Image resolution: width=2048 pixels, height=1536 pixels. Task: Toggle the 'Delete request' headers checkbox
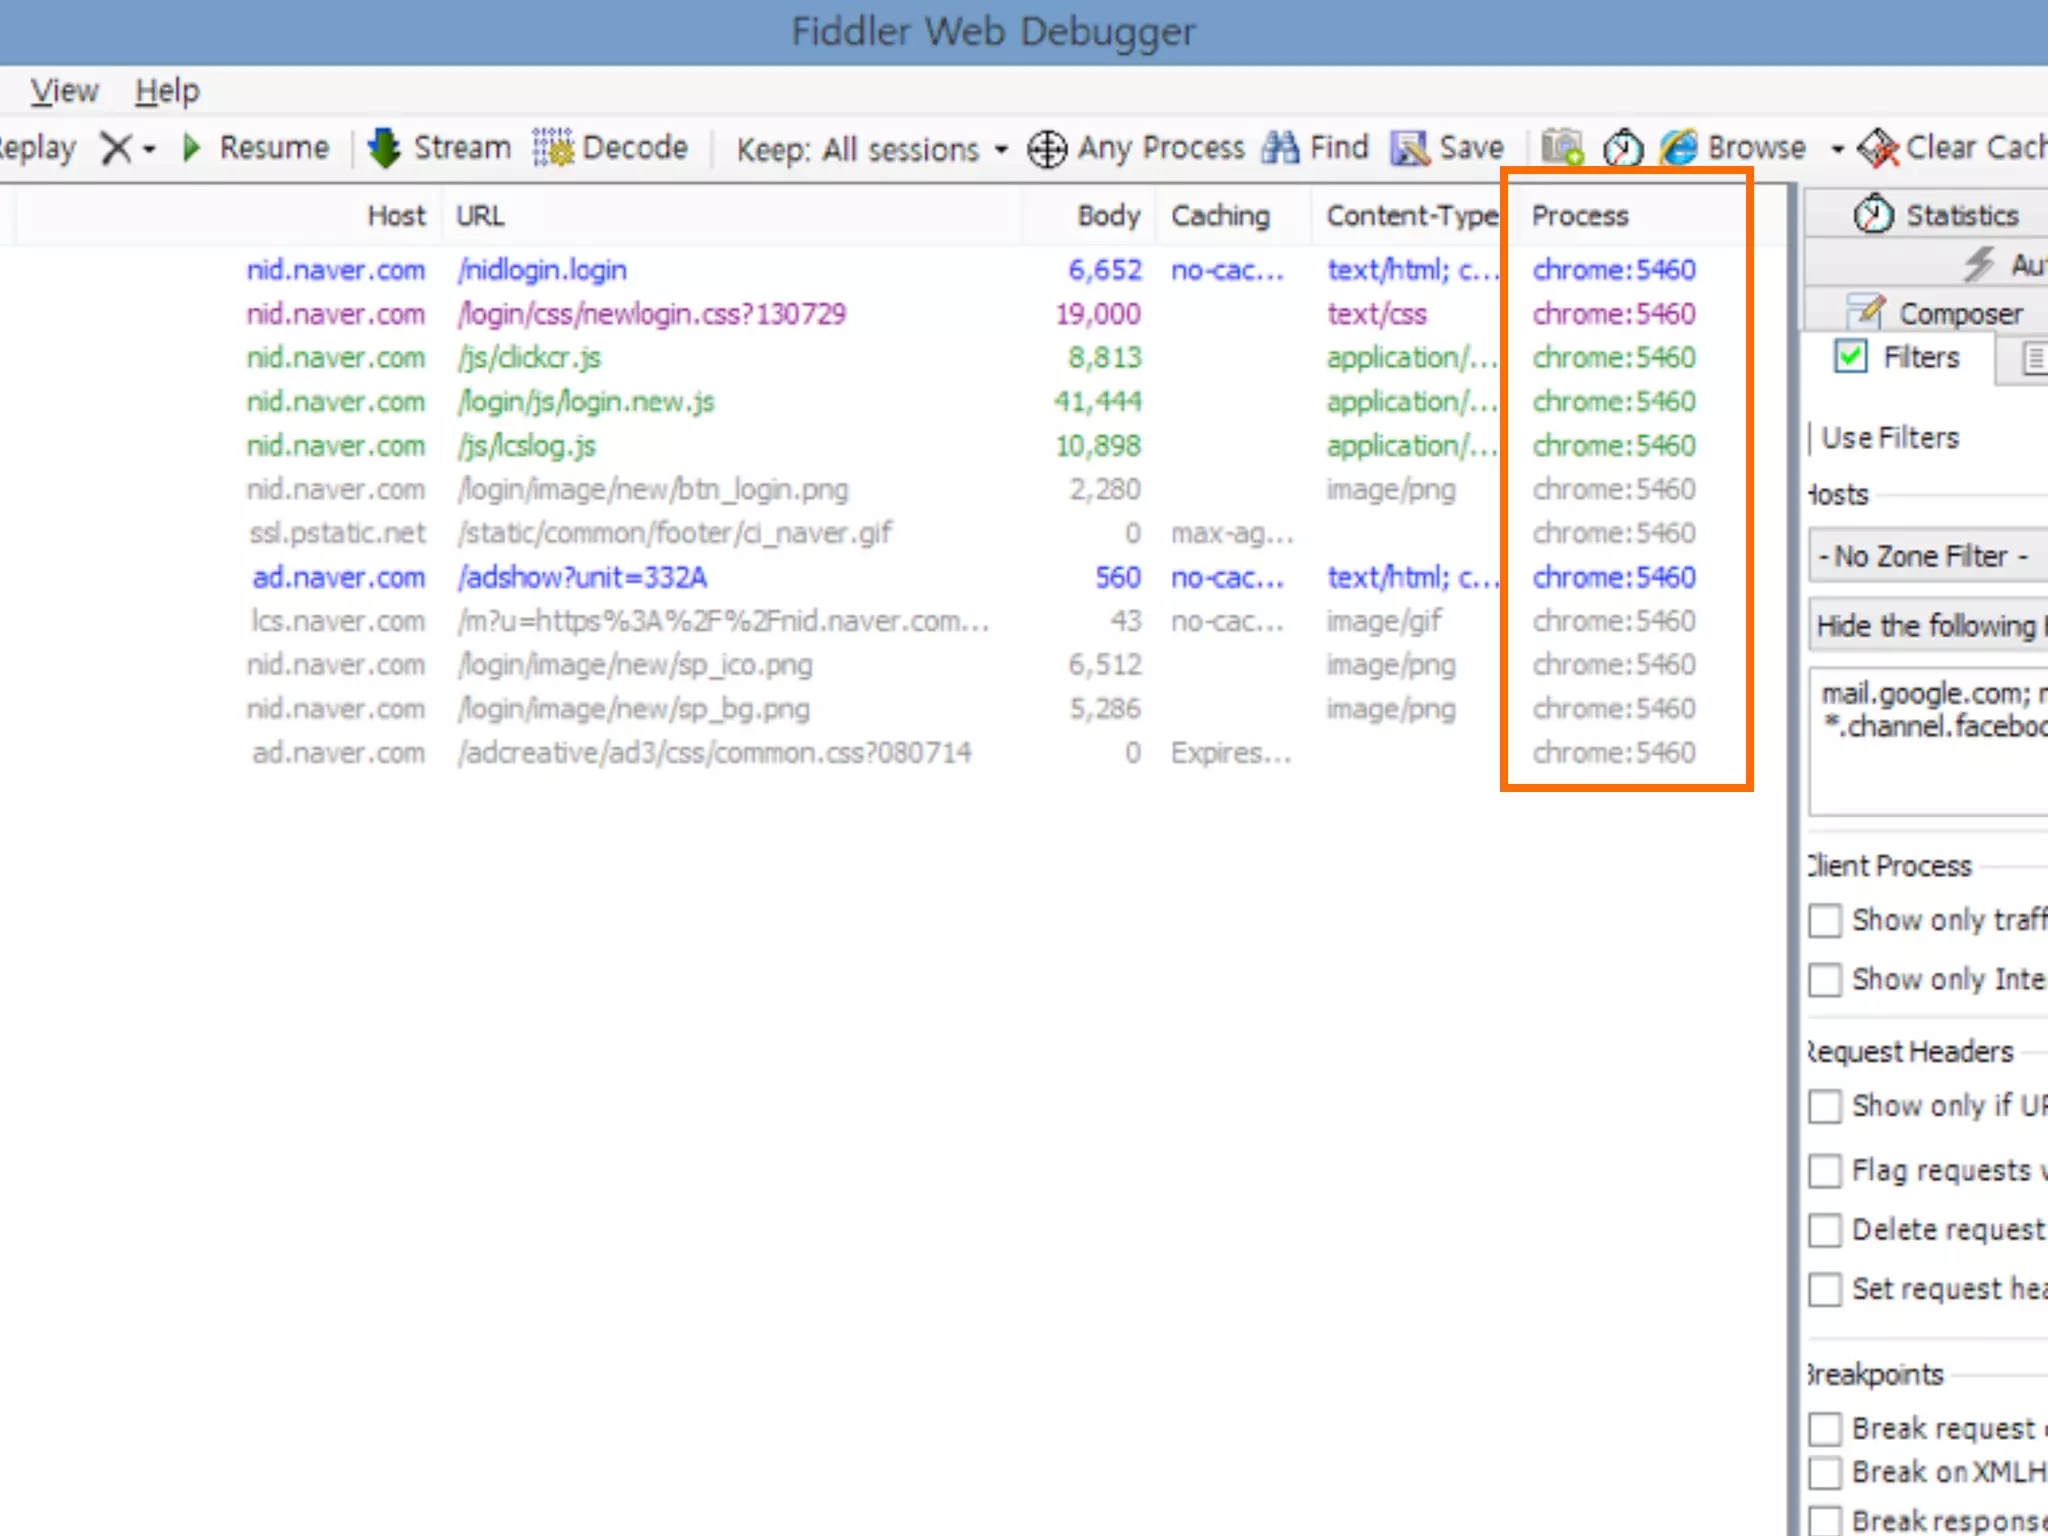pos(1826,1230)
